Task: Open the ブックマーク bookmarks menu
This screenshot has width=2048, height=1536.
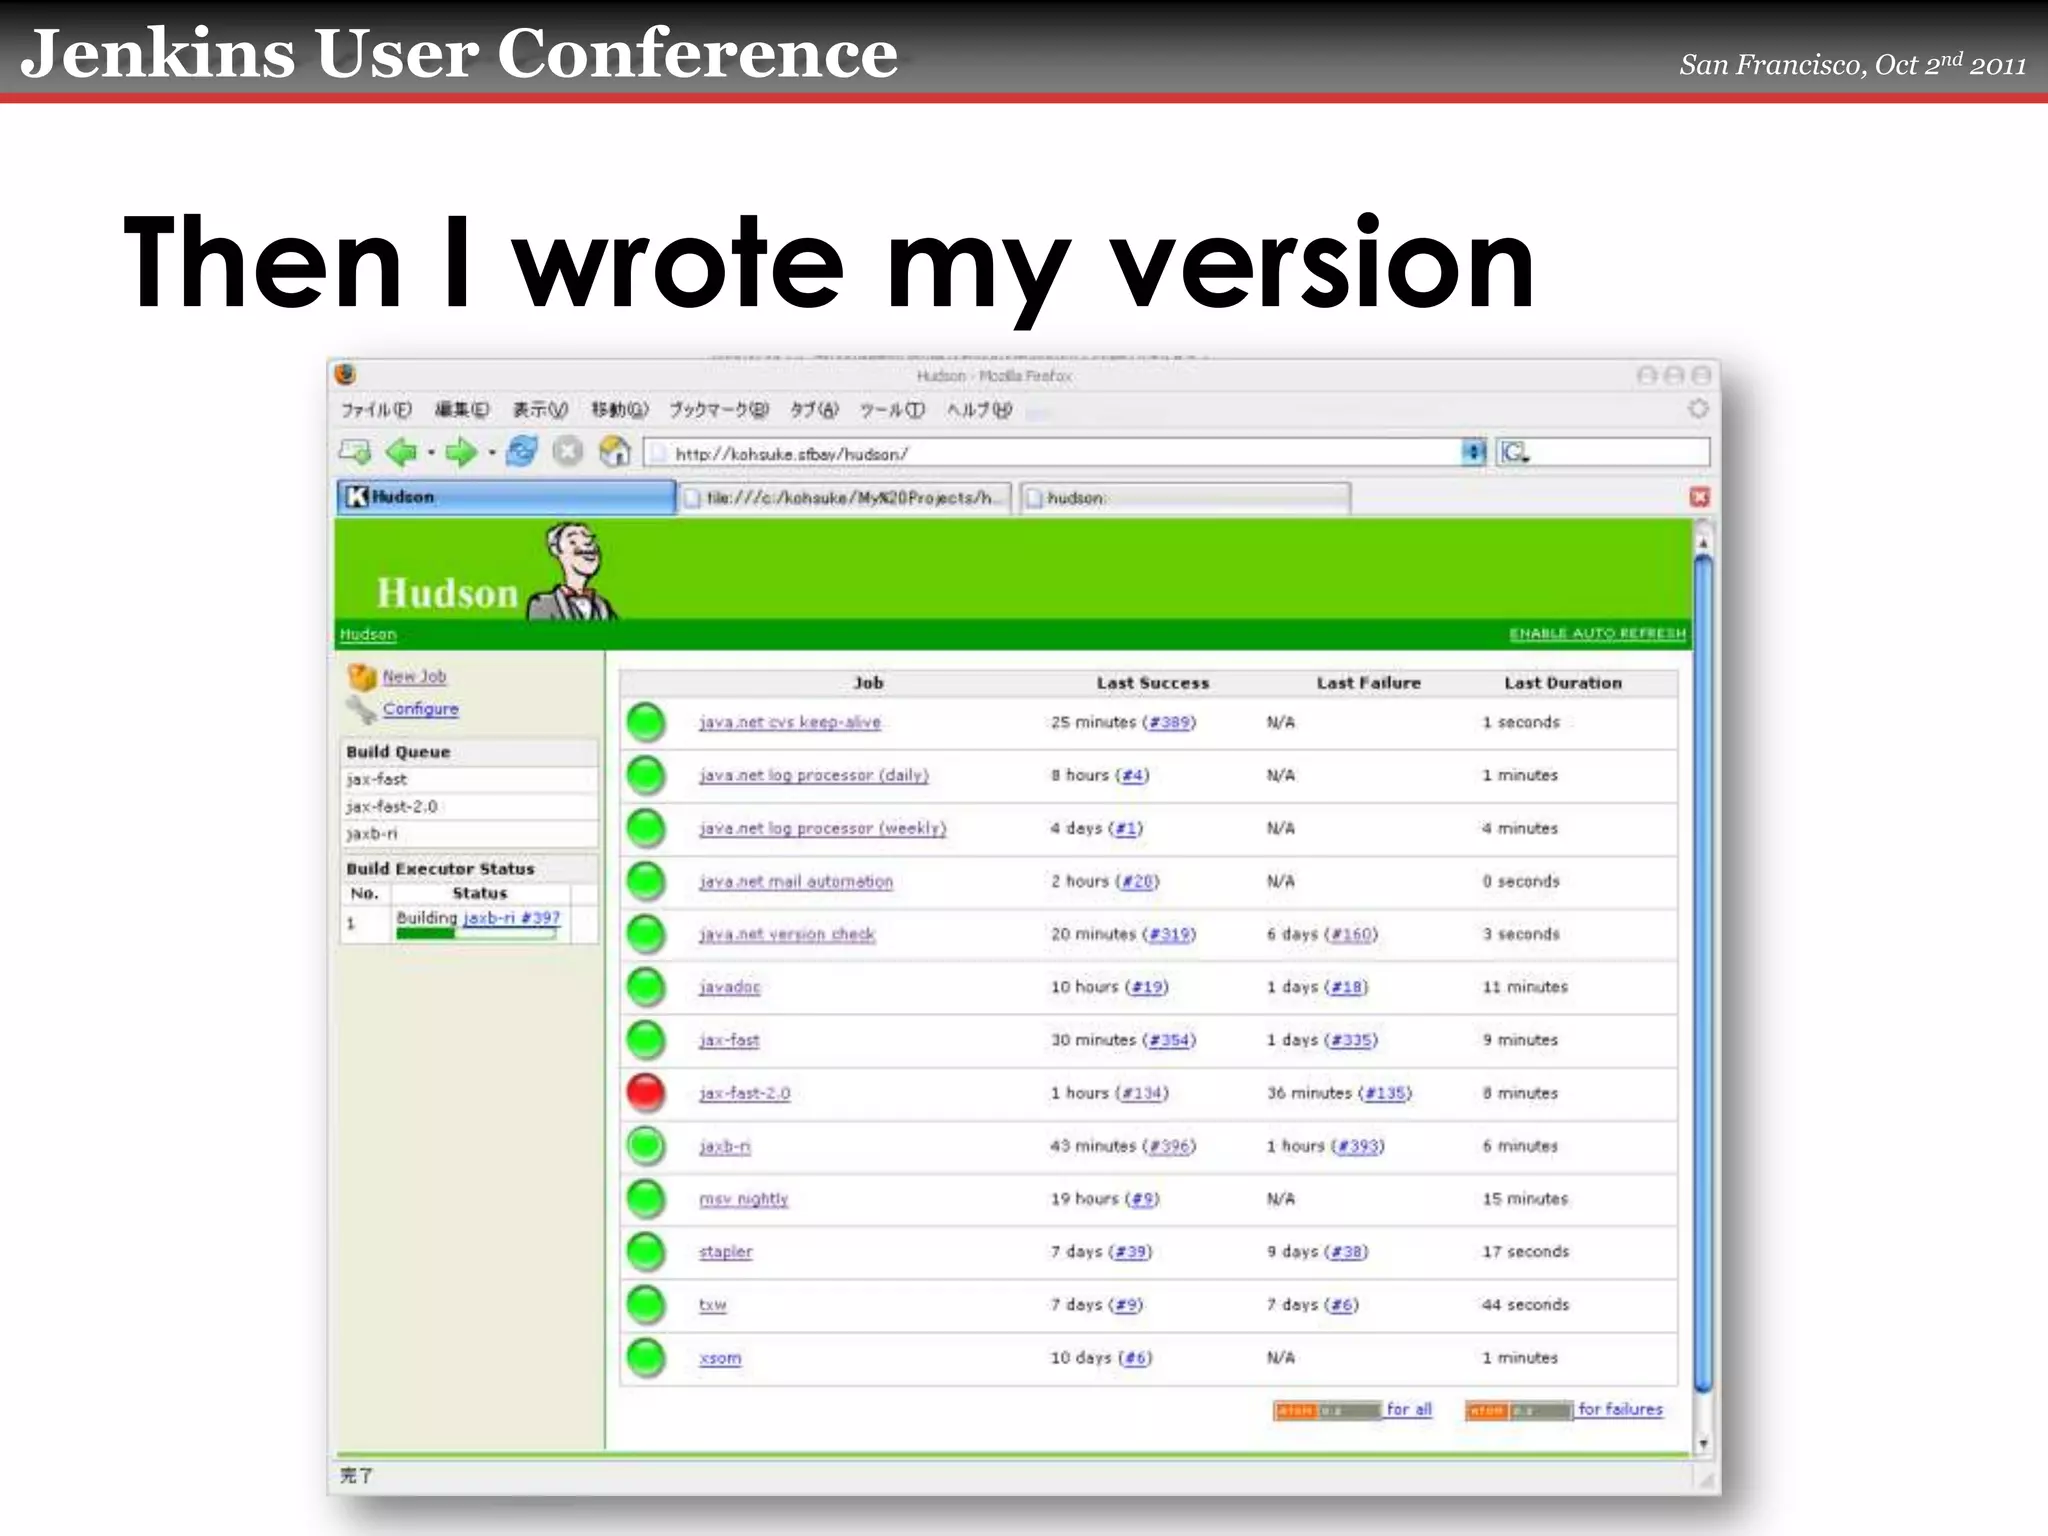Action: 718,410
